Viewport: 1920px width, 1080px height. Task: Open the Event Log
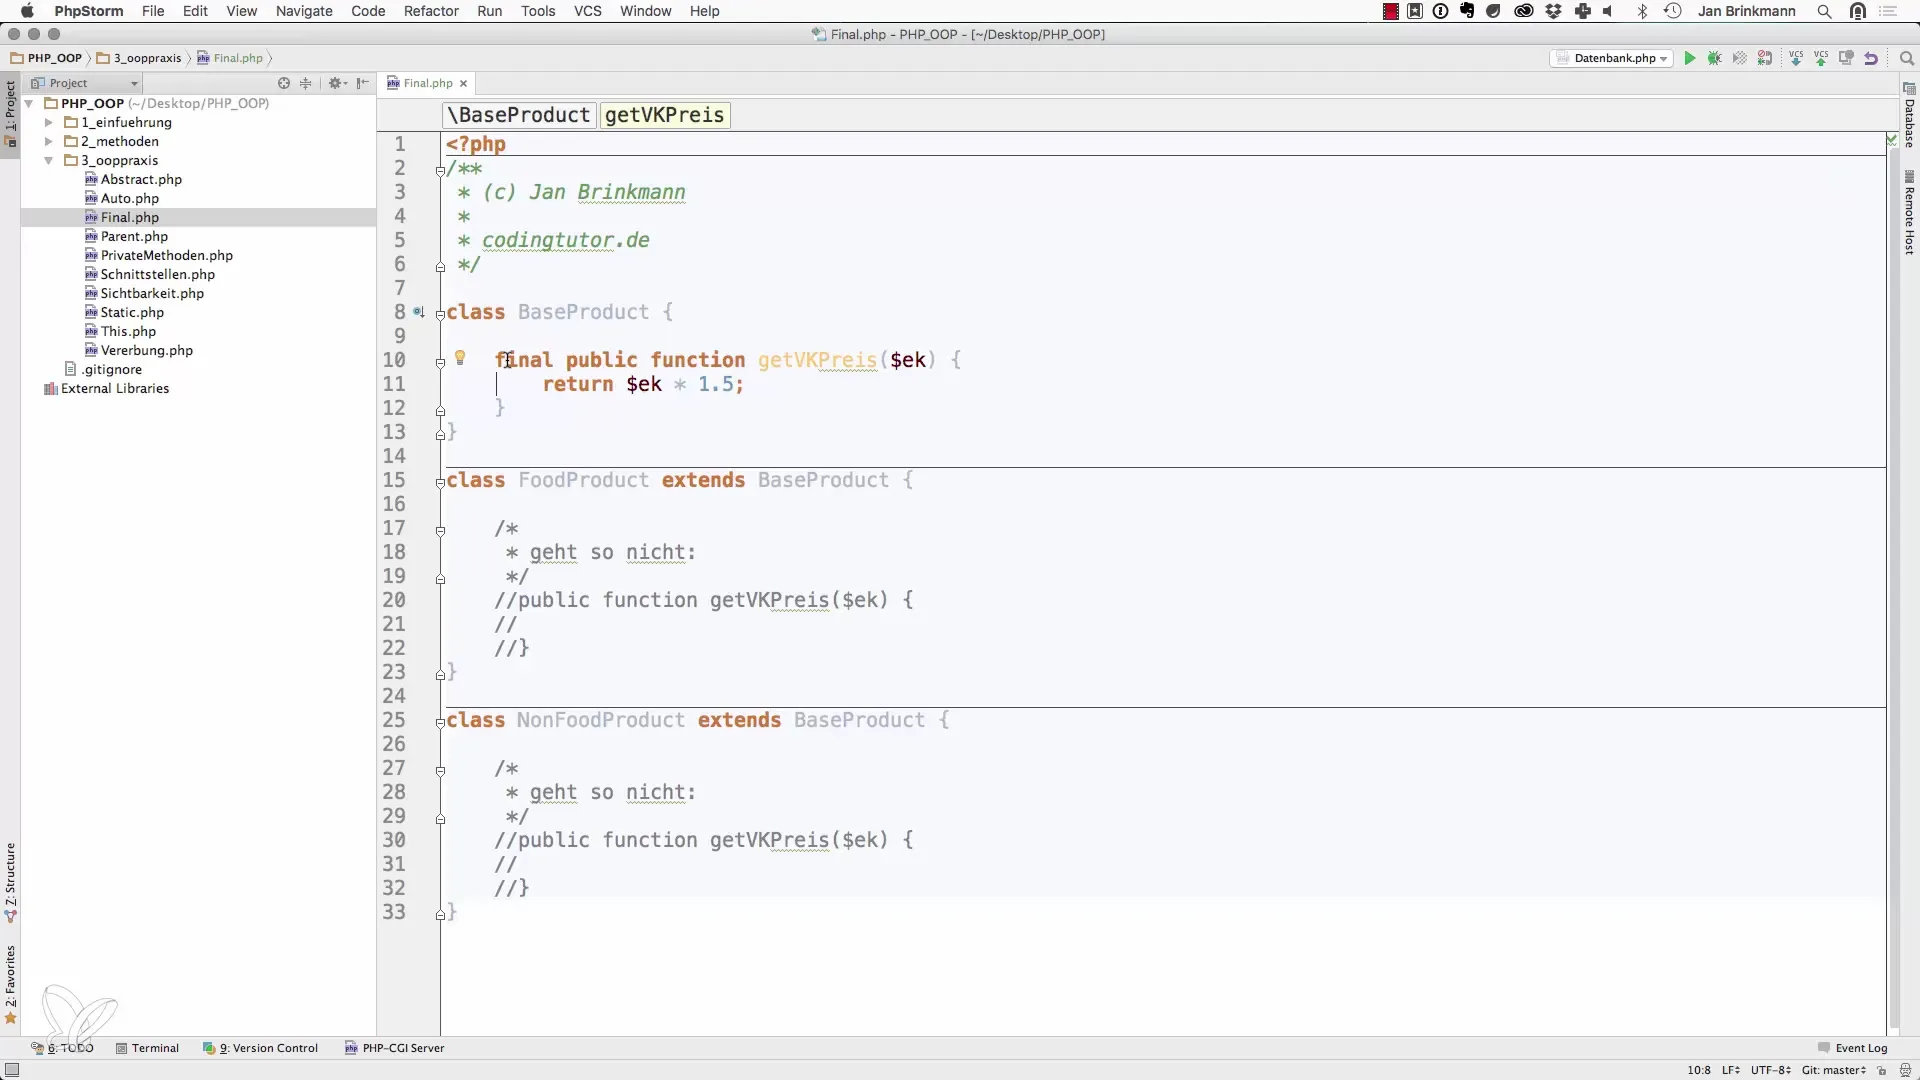click(1852, 1048)
